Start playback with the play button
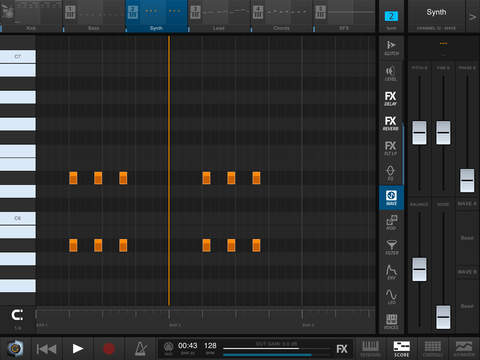 point(78,349)
